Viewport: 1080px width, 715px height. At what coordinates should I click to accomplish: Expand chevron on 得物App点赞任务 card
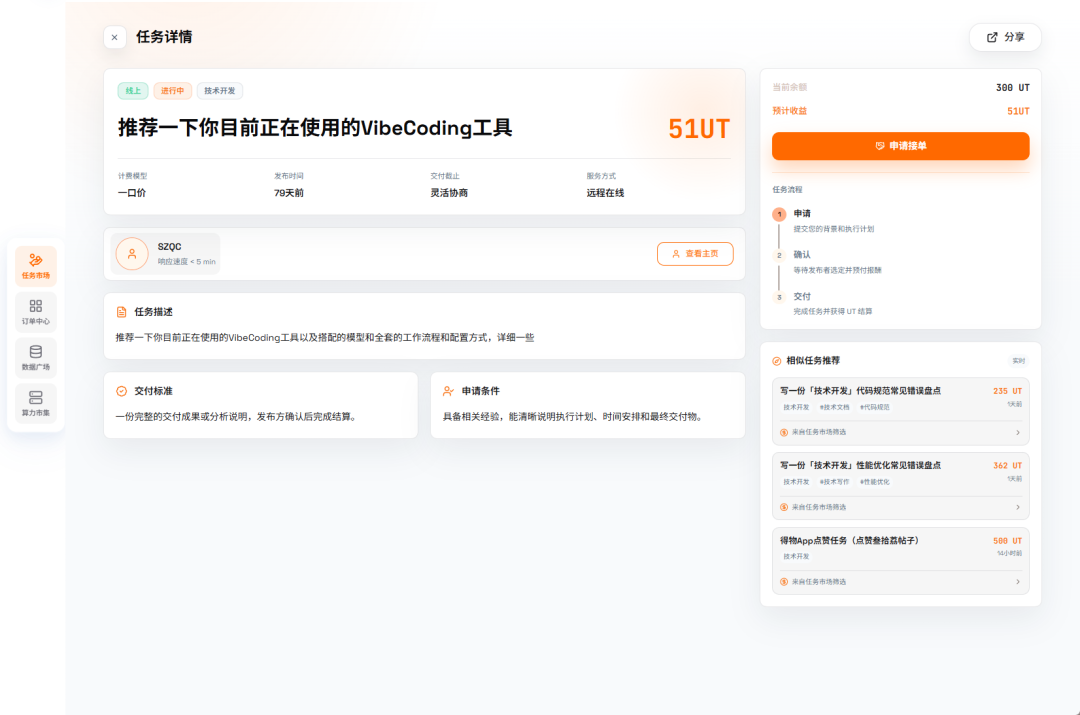pos(1018,582)
